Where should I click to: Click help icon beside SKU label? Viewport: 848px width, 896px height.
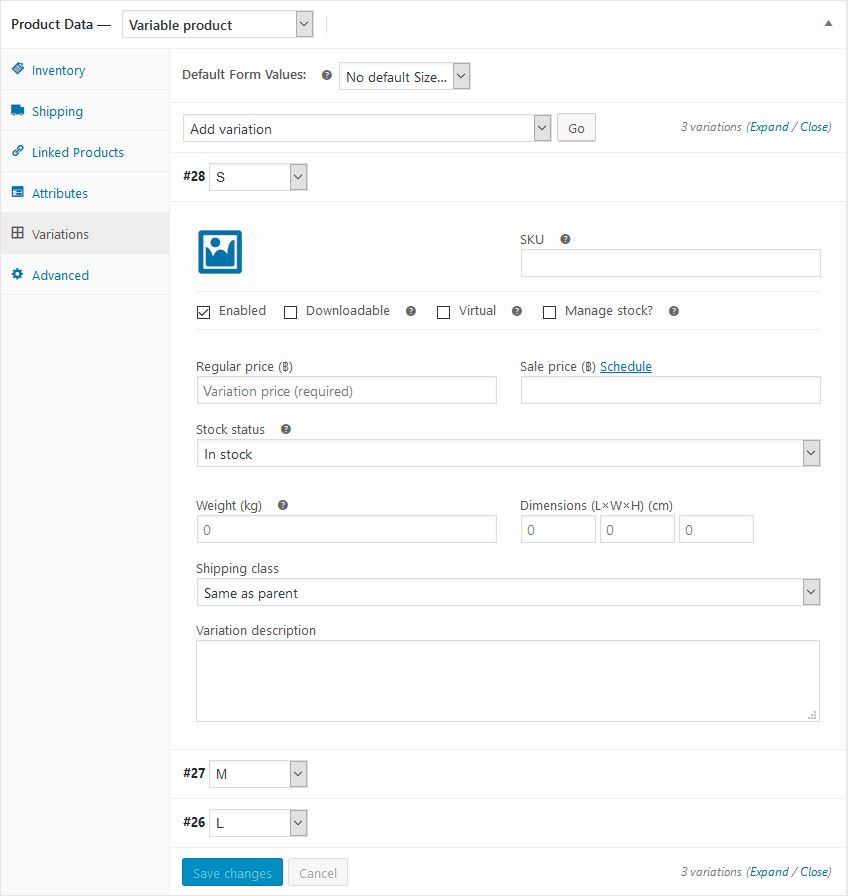pos(565,239)
